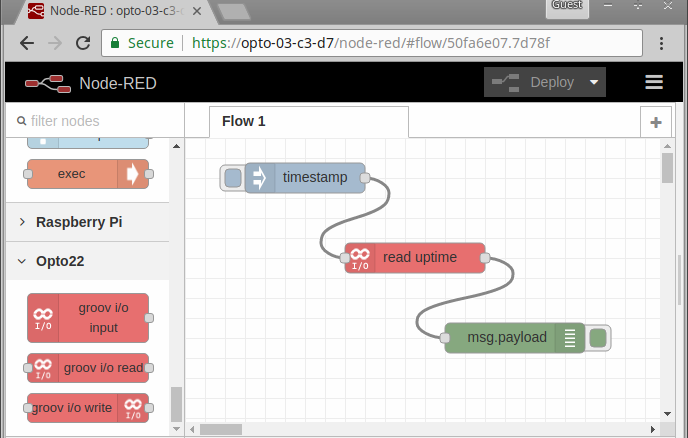Click the debug list icon on msg.payload node
Viewport: 688px width, 438px height.
pos(570,338)
